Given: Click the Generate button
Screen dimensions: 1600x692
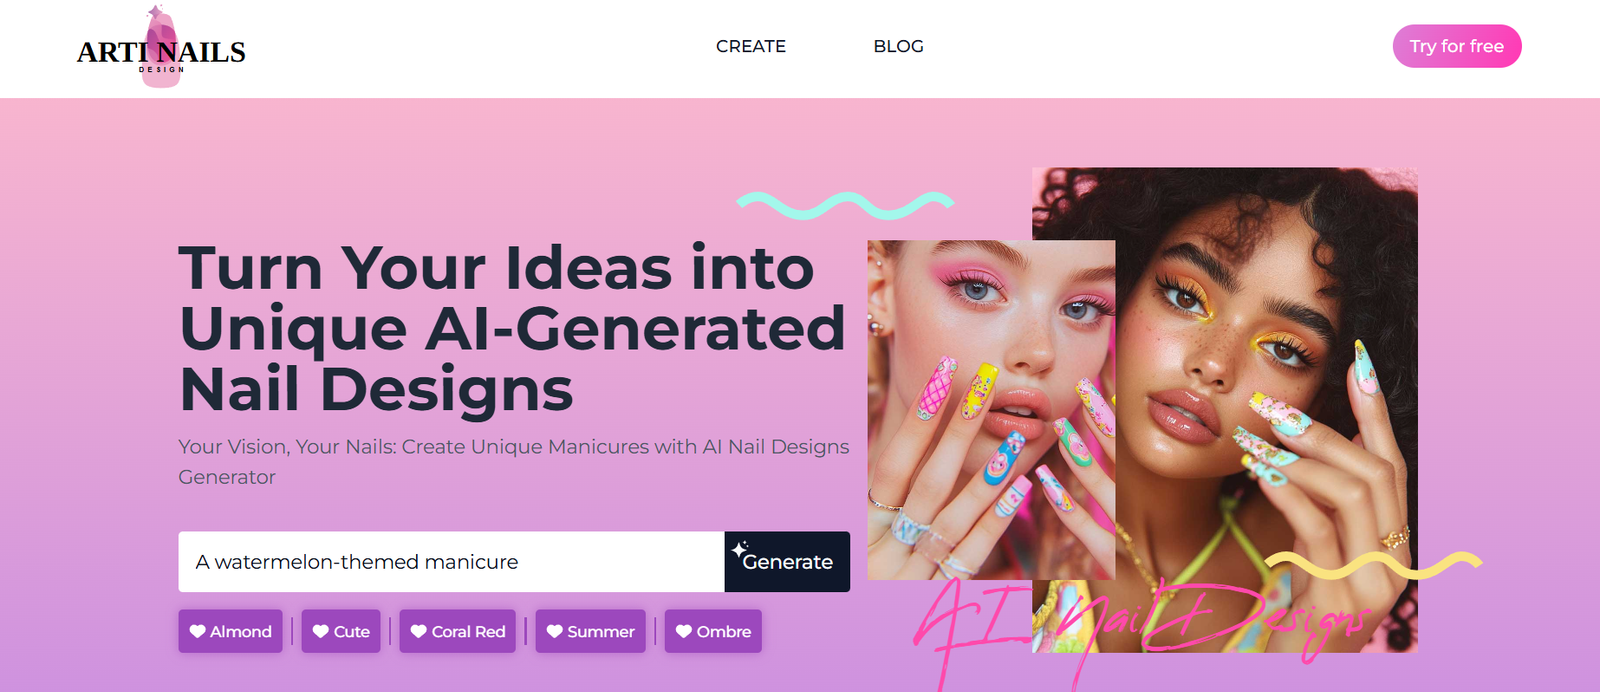Looking at the screenshot, I should click(x=787, y=562).
